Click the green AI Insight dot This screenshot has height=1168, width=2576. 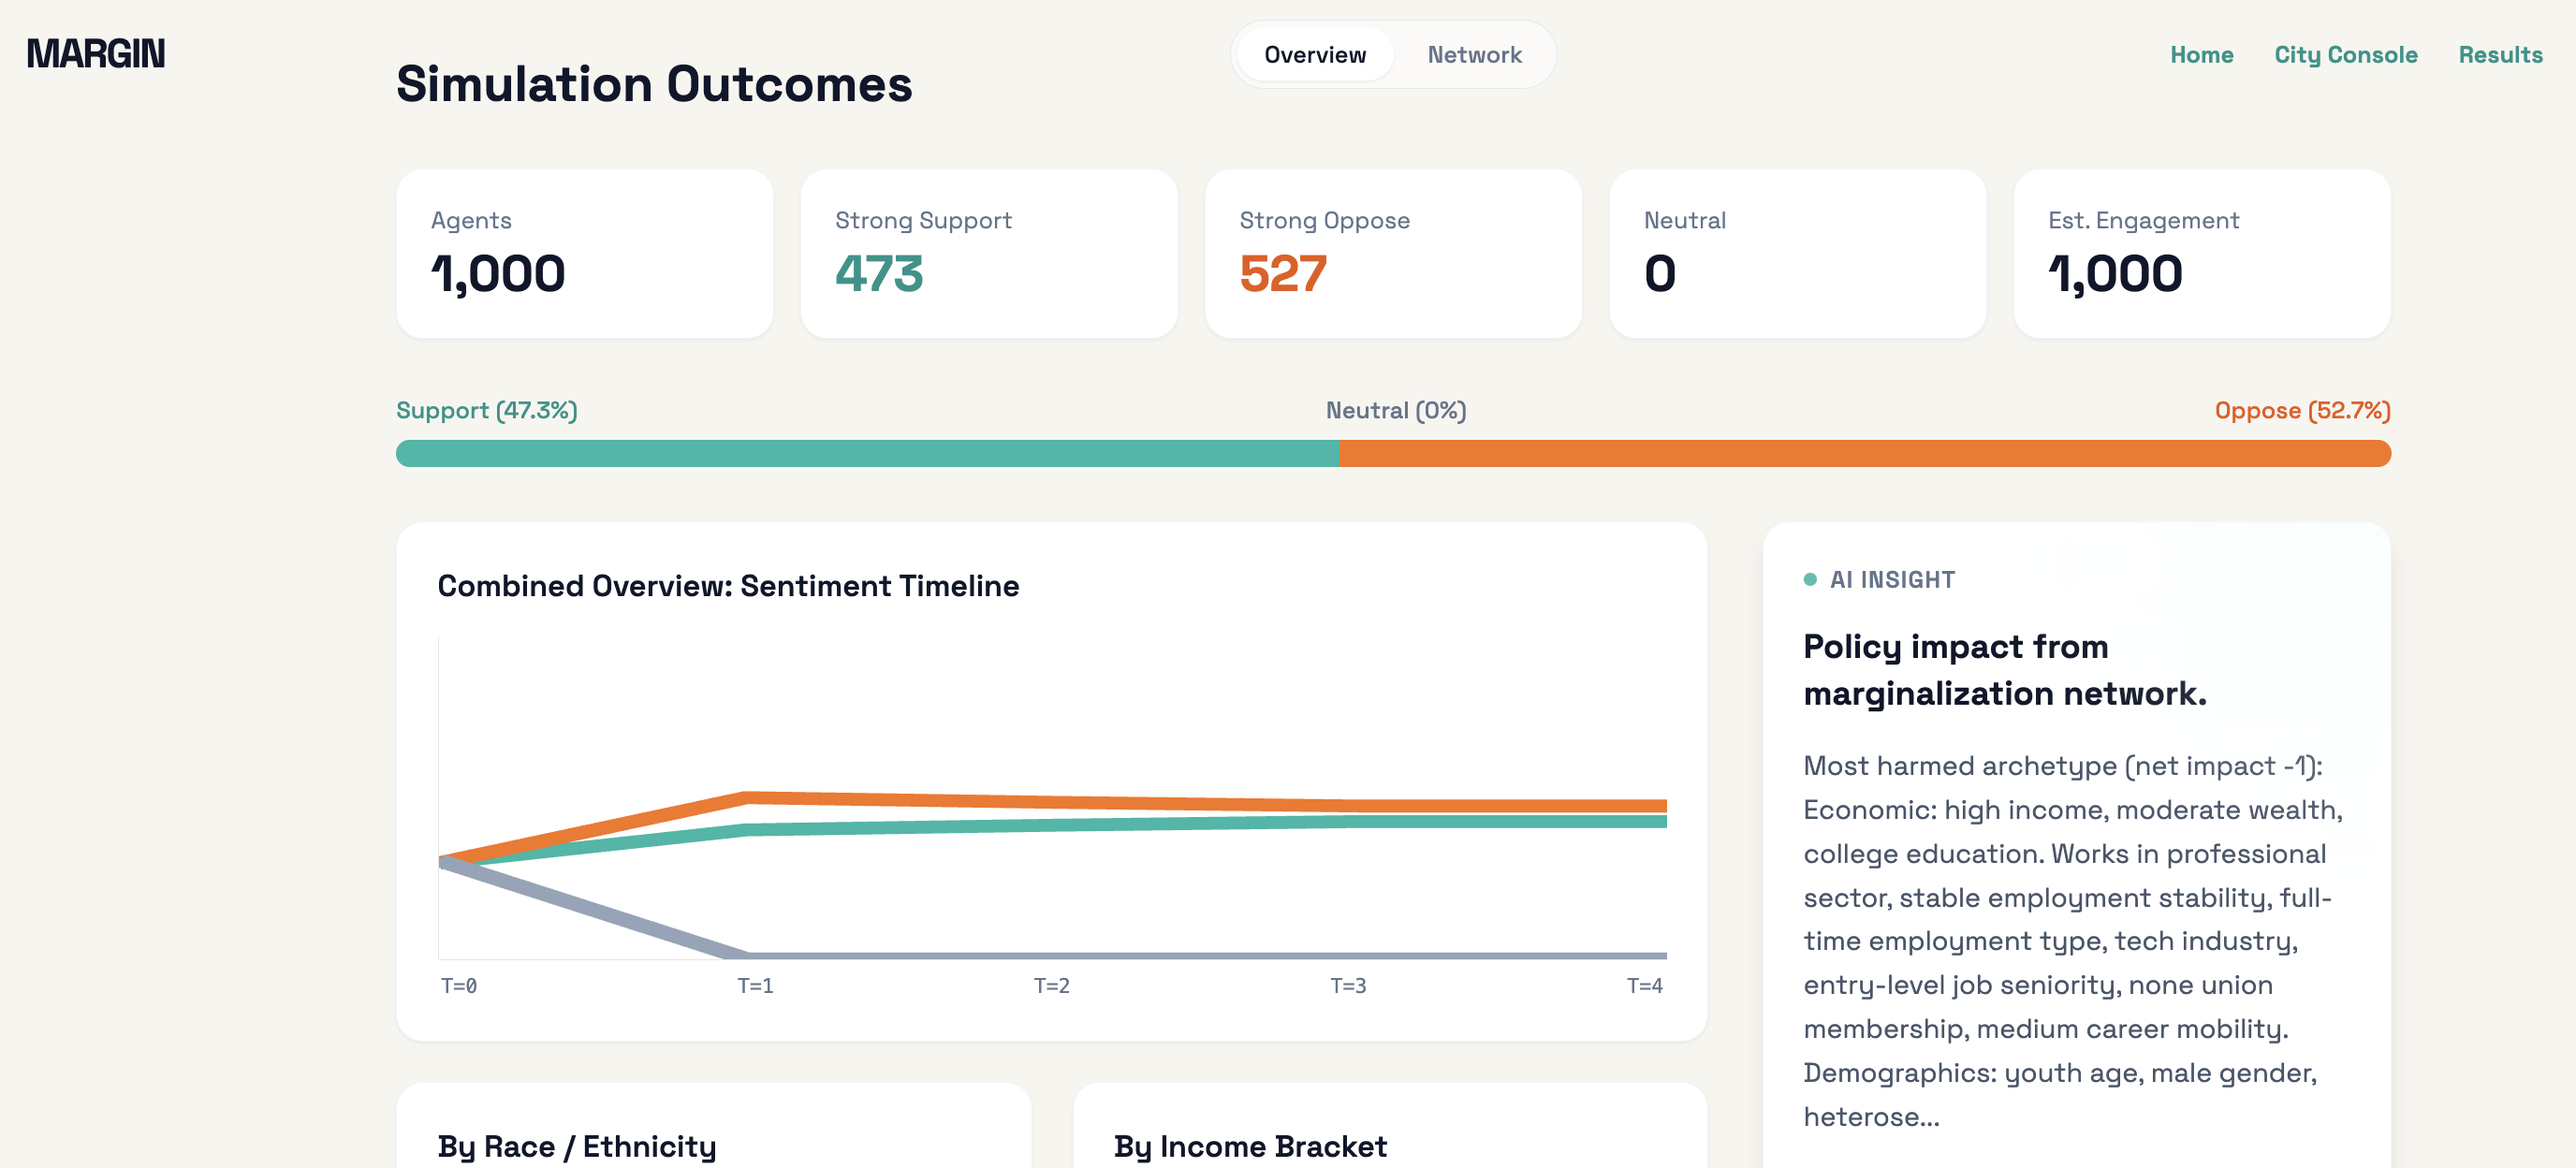tap(1809, 580)
